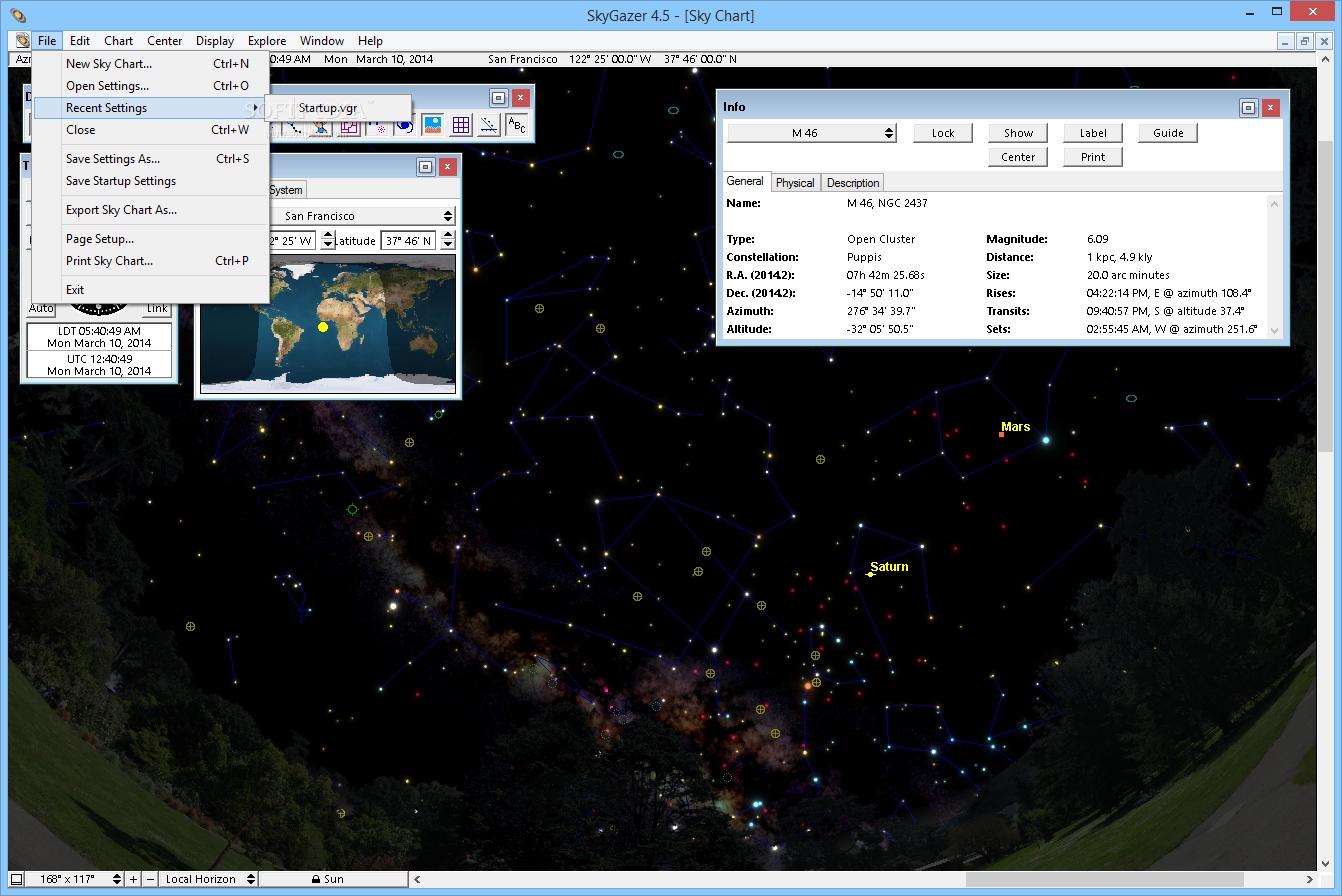Screen dimensions: 1342x896
Task: Click the Label button in Info panel
Action: click(1093, 133)
